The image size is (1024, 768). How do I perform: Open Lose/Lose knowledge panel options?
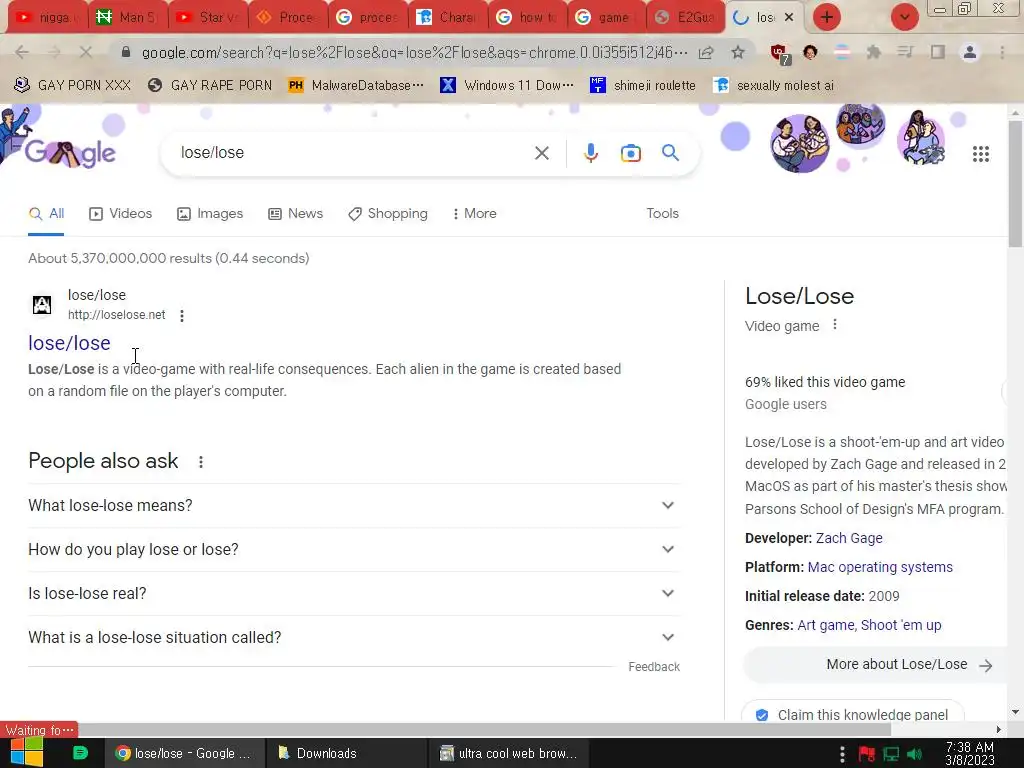835,325
